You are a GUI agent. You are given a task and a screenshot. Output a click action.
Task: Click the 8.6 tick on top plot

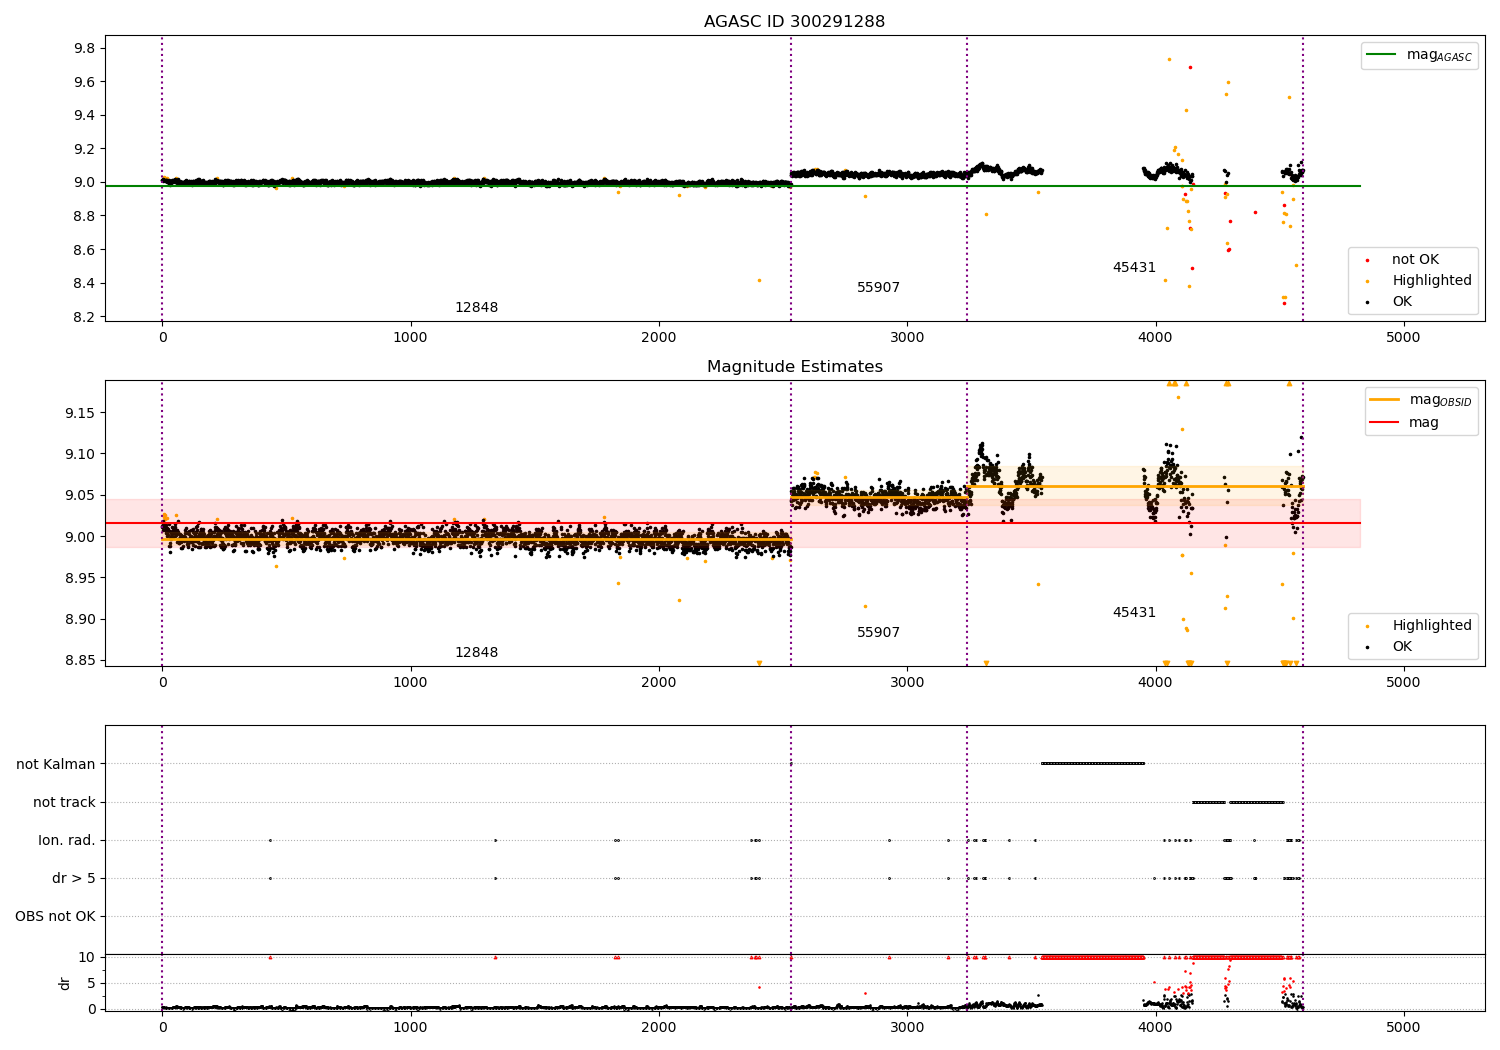point(85,250)
